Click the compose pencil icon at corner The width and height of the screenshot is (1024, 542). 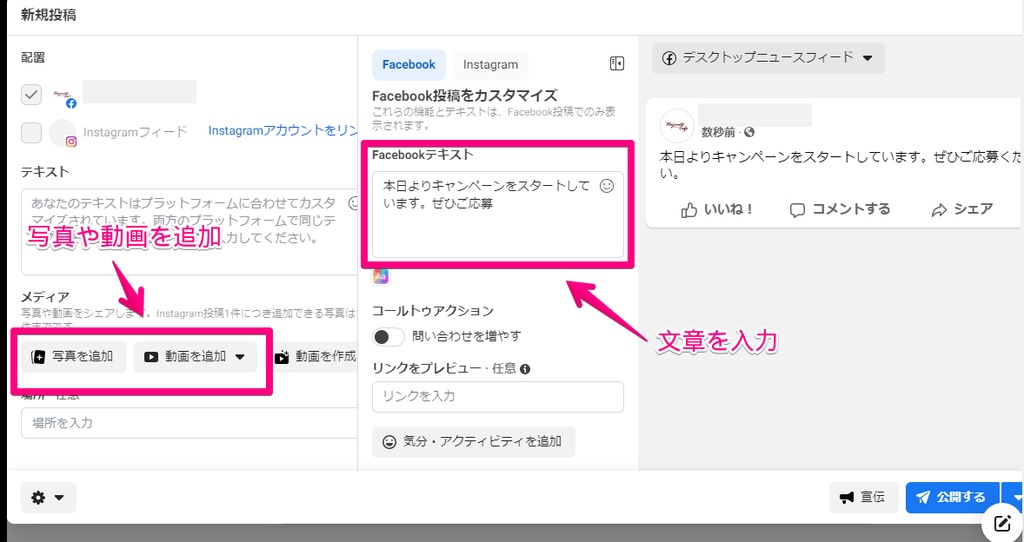[1002, 523]
